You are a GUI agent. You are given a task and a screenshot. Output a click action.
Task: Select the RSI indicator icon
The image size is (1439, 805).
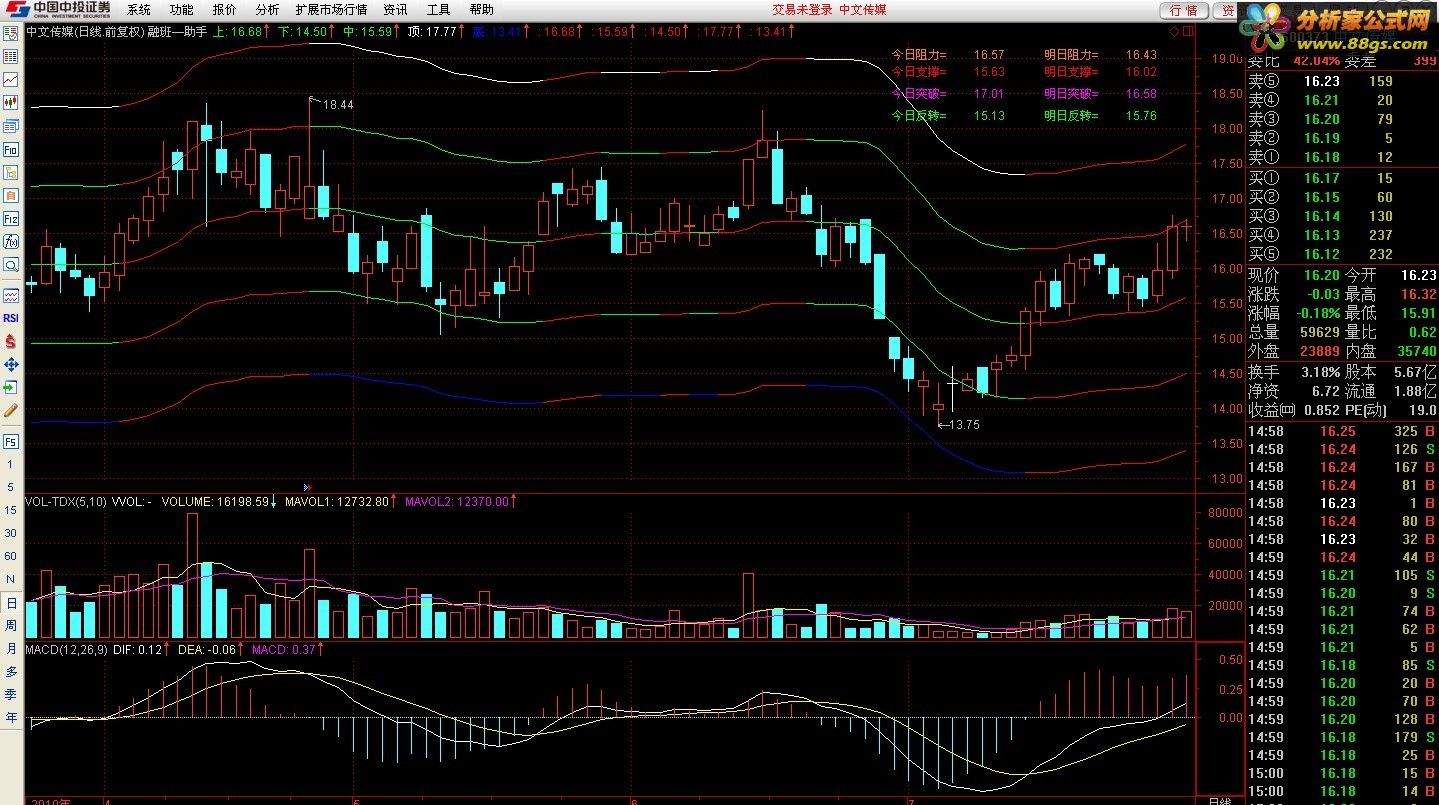tap(11, 318)
